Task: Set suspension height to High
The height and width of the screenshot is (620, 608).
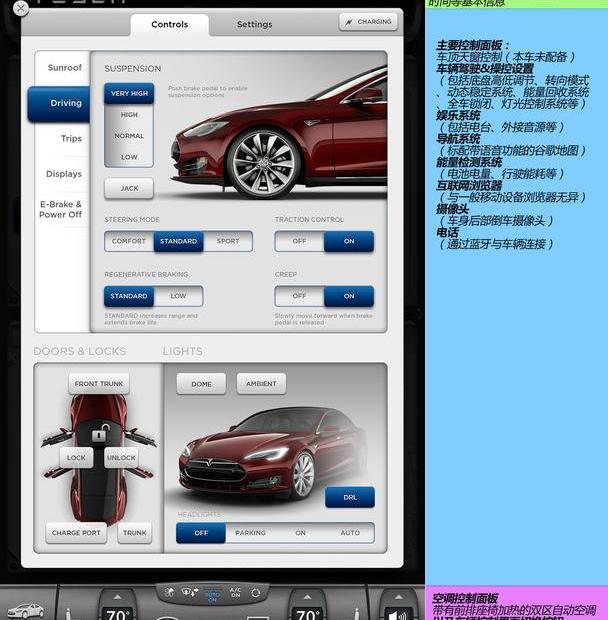Action: [x=129, y=115]
